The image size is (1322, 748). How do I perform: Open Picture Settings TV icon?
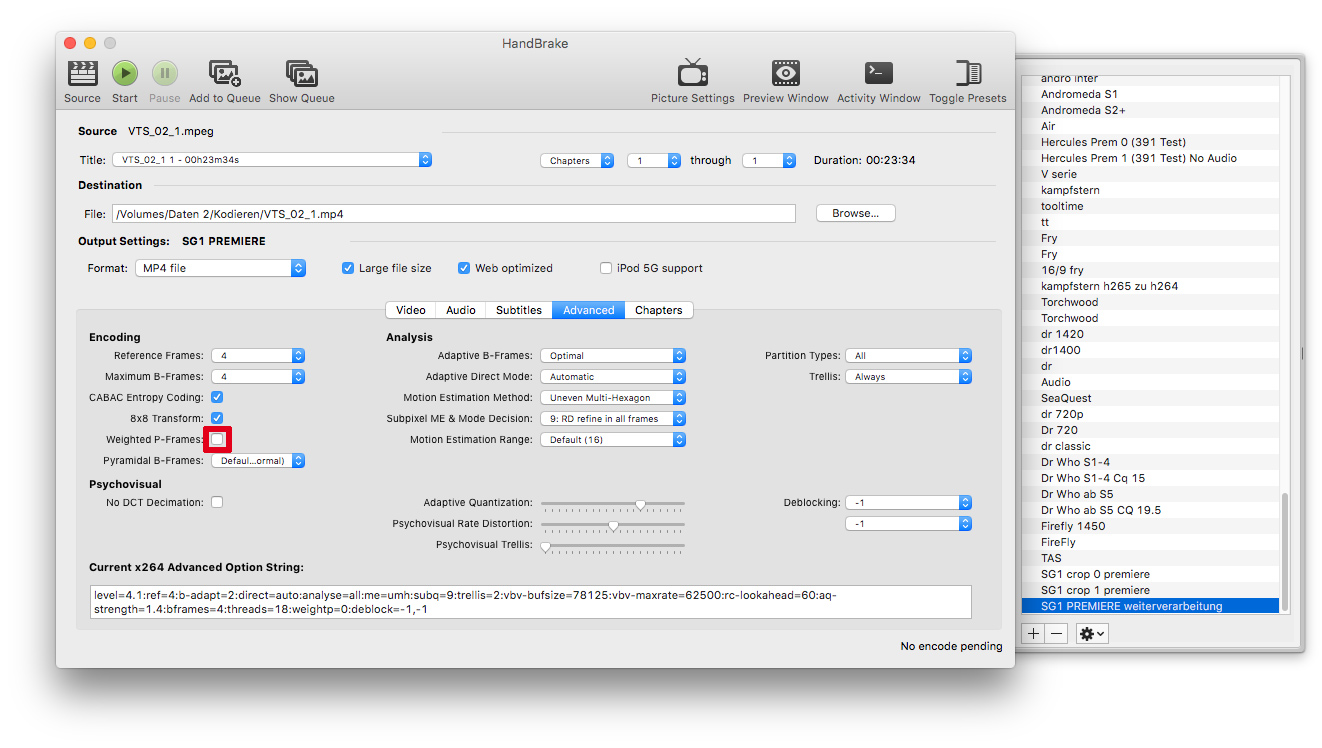(x=692, y=74)
